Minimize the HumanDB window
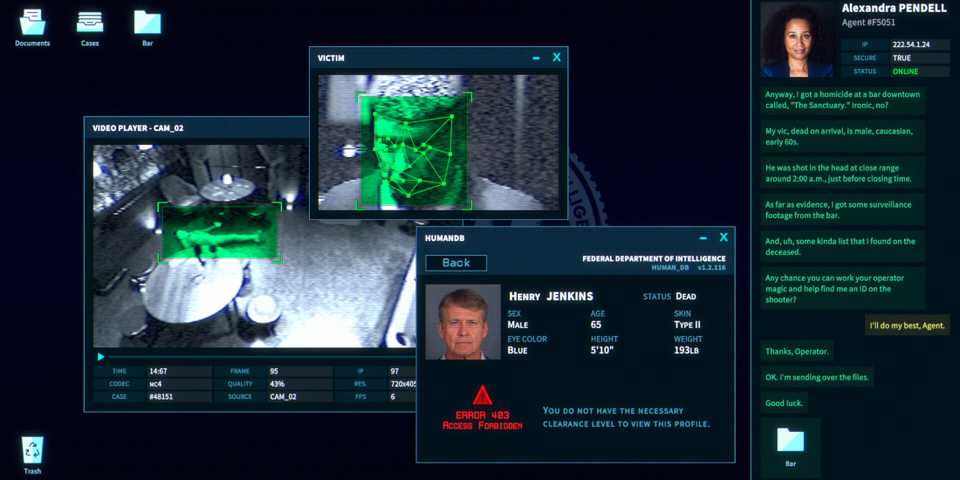The height and width of the screenshot is (480, 960). (703, 238)
